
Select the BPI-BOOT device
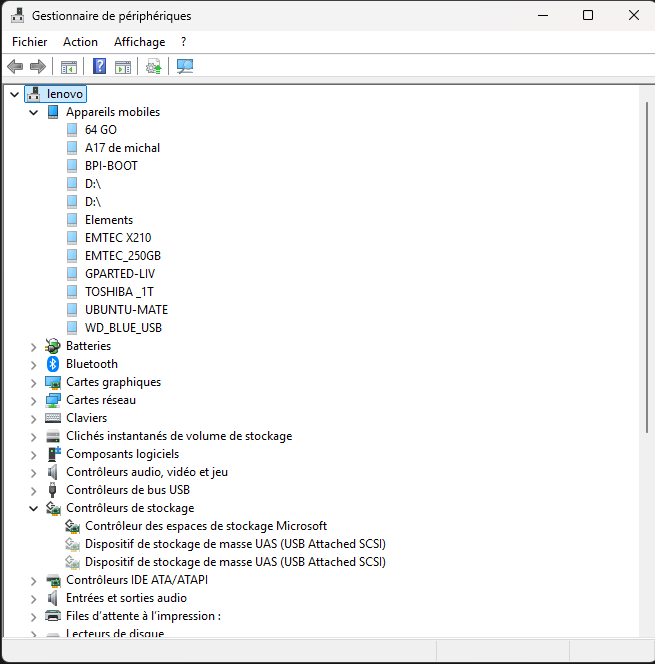click(111, 166)
